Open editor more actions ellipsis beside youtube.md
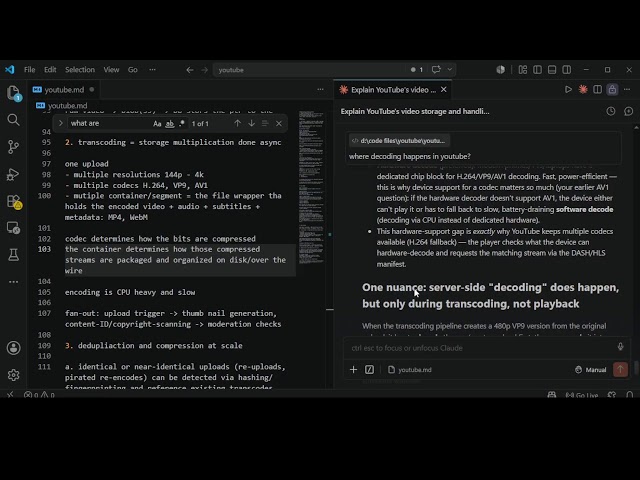The height and width of the screenshot is (480, 640). coord(320,89)
